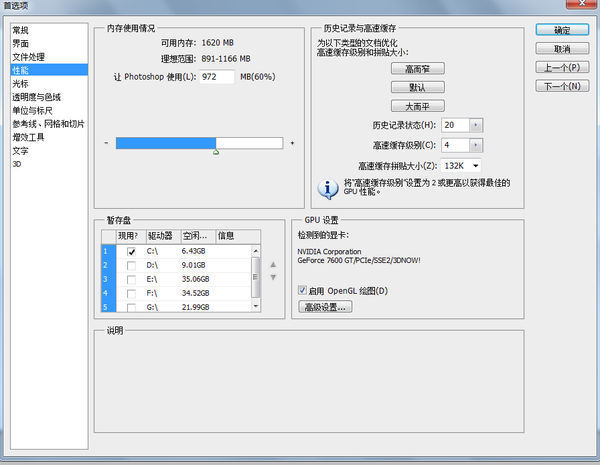Viewport: 600px width, 465px height.
Task: Enable scratch disk D:\ checkbox
Action: pyautogui.click(x=131, y=266)
